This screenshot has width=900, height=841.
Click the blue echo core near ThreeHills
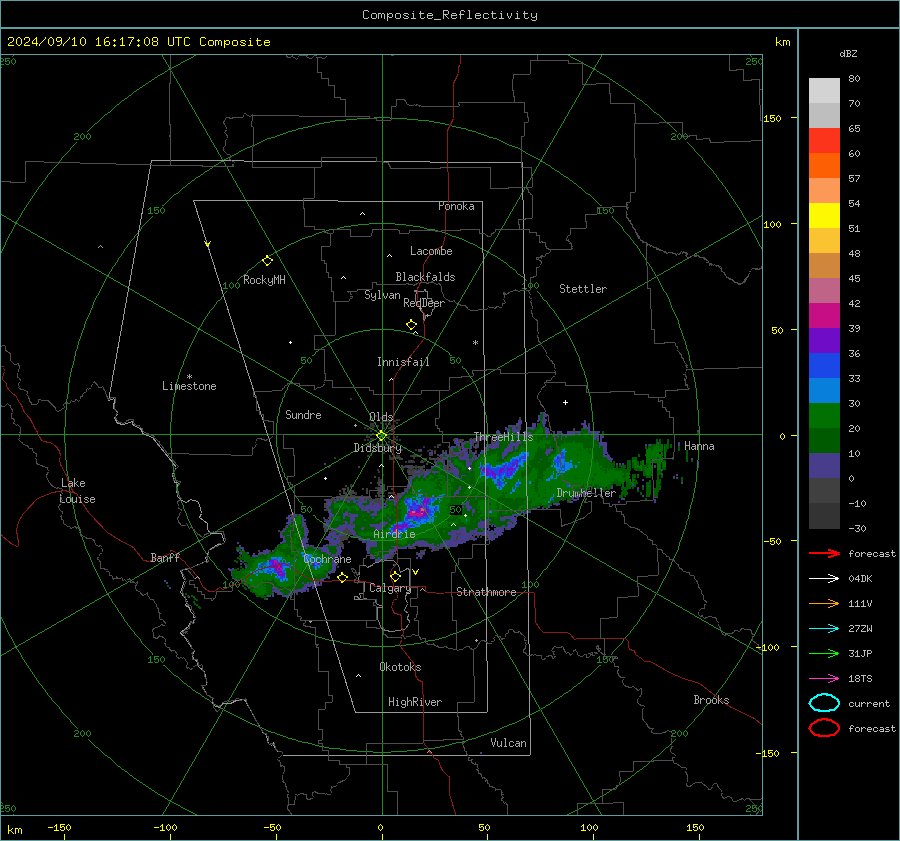505,468
